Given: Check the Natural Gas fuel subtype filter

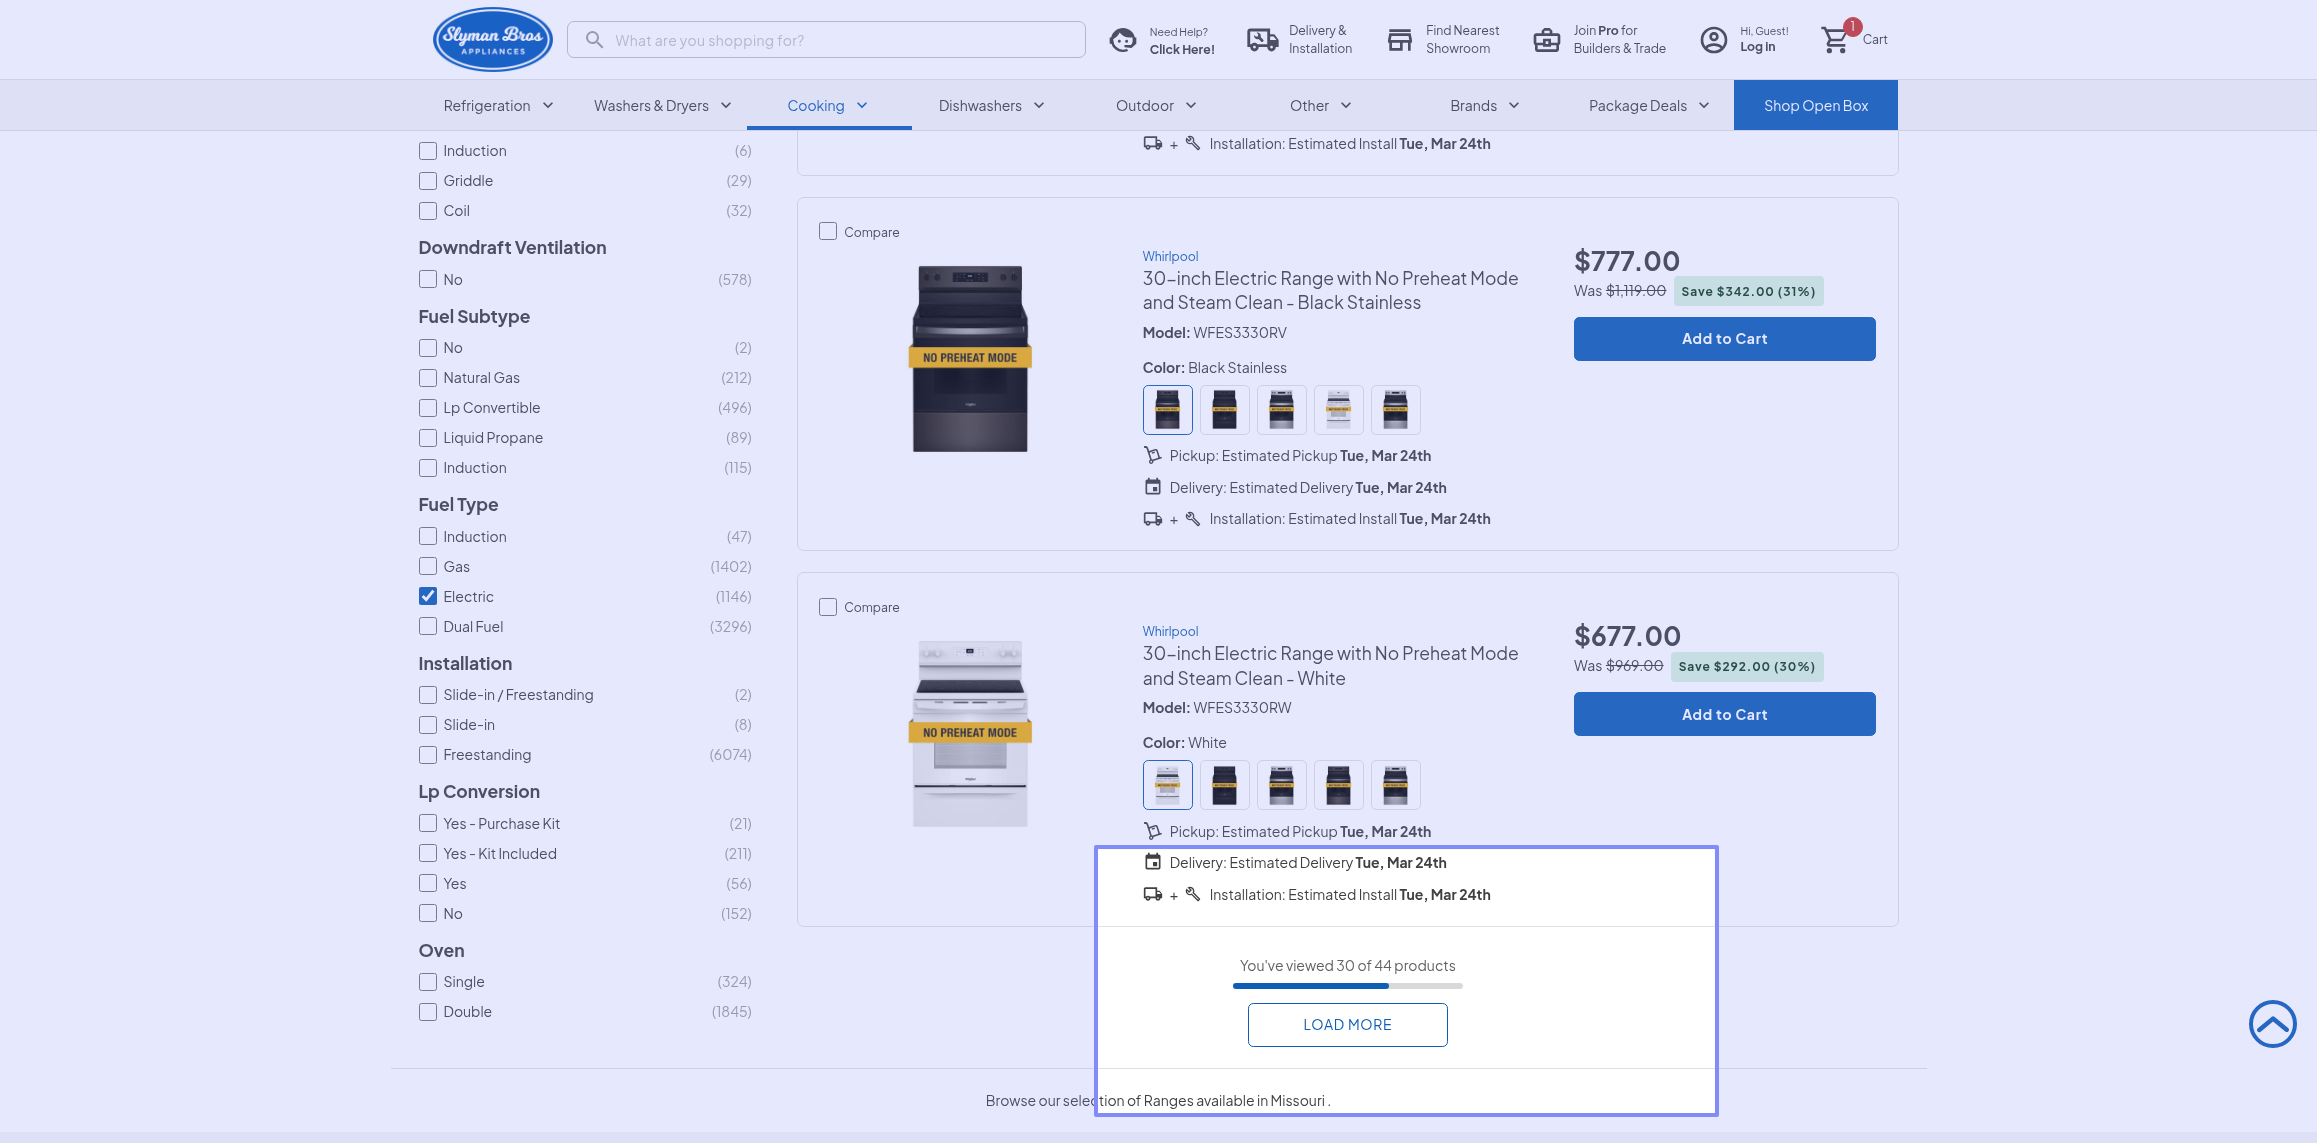Looking at the screenshot, I should click(428, 378).
